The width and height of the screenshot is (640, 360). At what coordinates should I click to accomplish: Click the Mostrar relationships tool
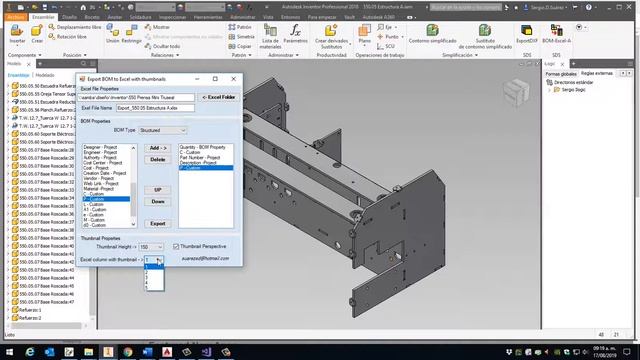157,27
